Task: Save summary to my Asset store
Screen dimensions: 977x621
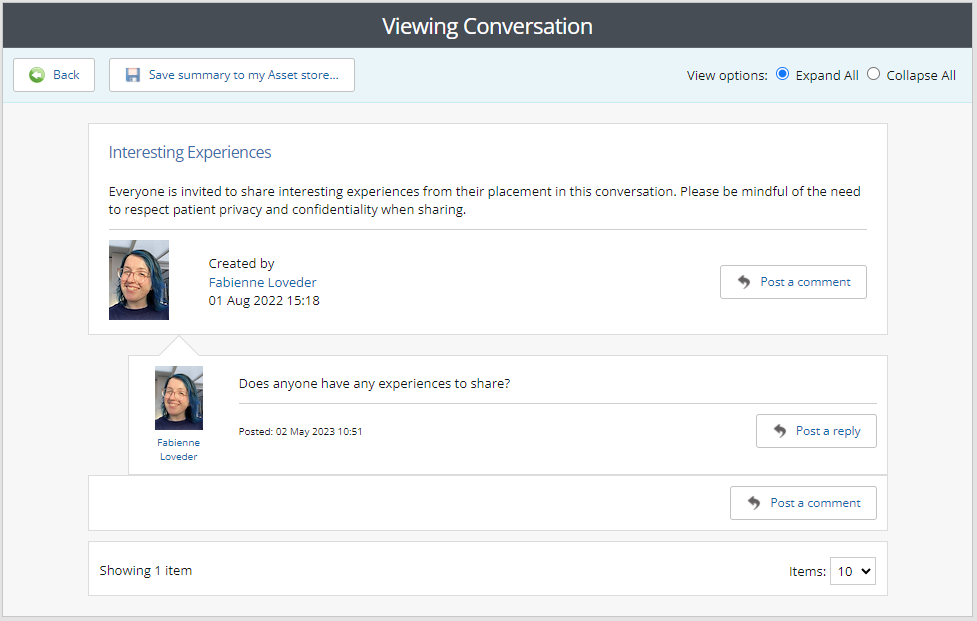Action: coord(232,75)
